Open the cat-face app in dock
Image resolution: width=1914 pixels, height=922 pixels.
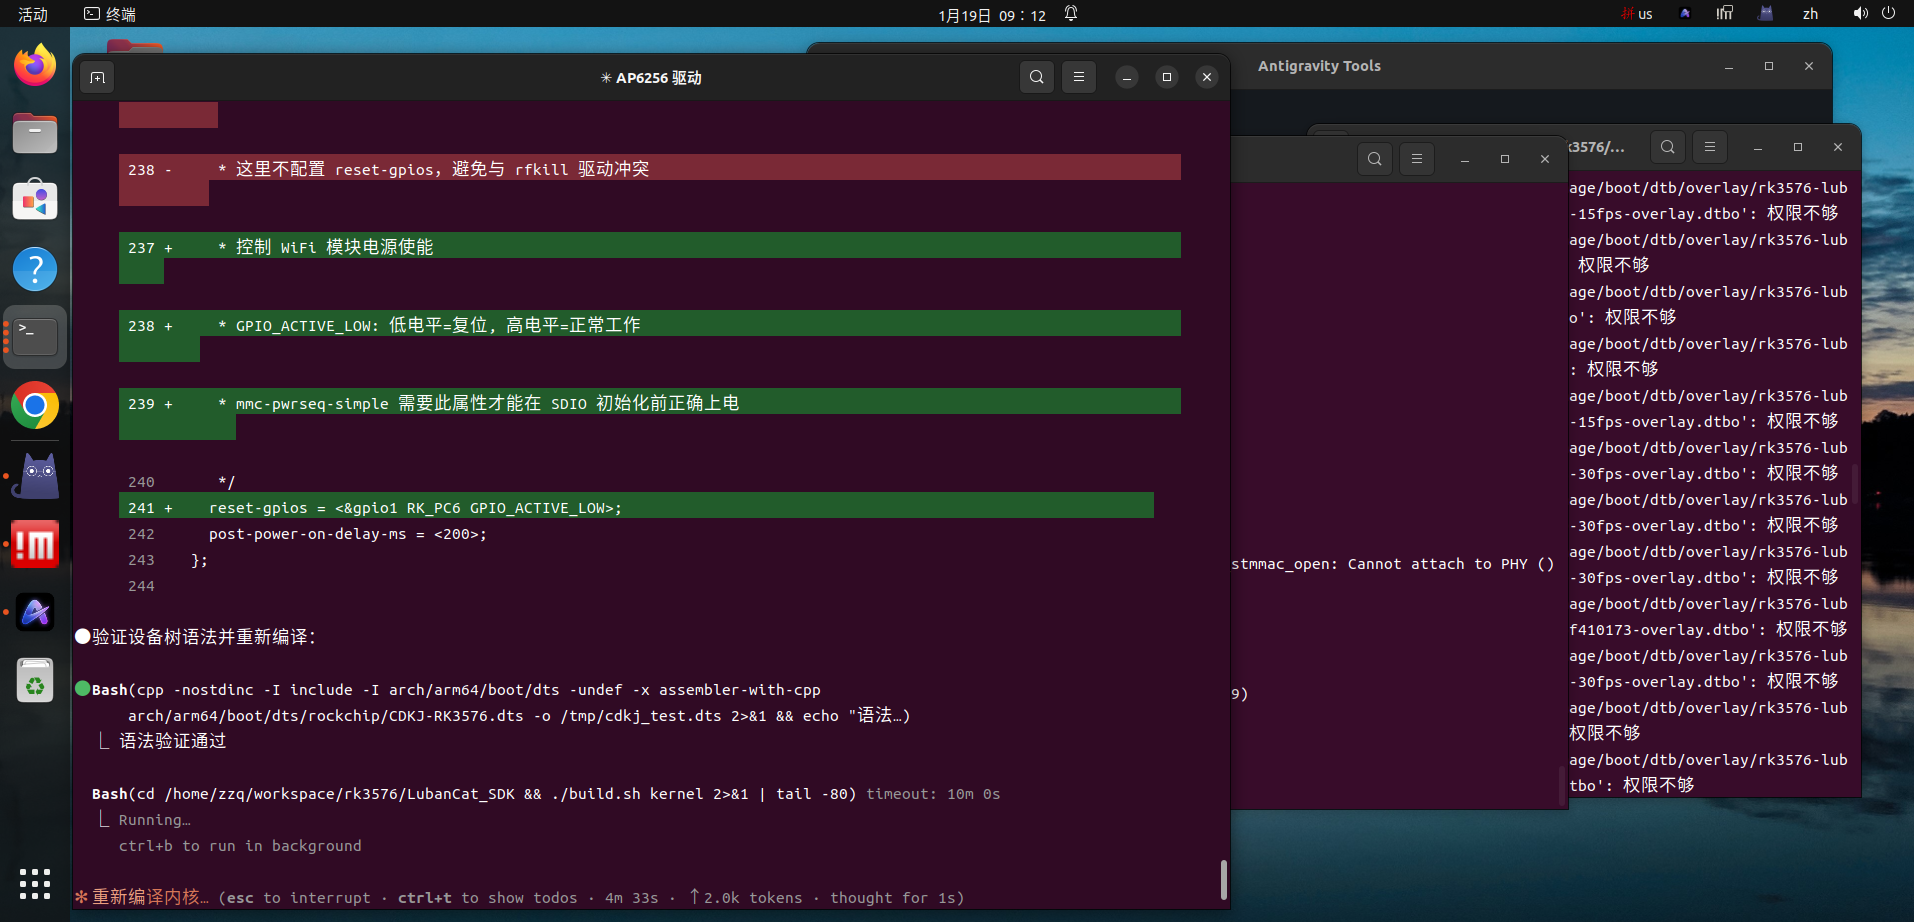click(x=35, y=476)
